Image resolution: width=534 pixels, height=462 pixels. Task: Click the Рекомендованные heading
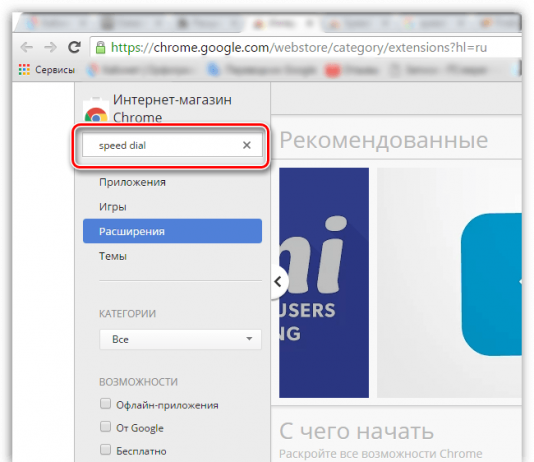tap(383, 140)
